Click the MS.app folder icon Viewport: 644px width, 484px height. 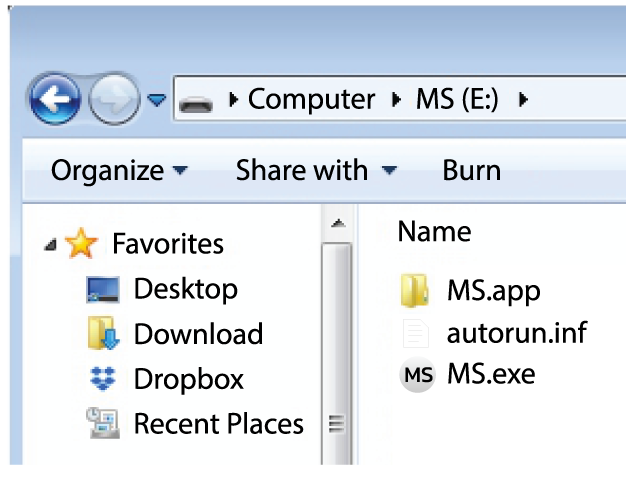(x=415, y=290)
